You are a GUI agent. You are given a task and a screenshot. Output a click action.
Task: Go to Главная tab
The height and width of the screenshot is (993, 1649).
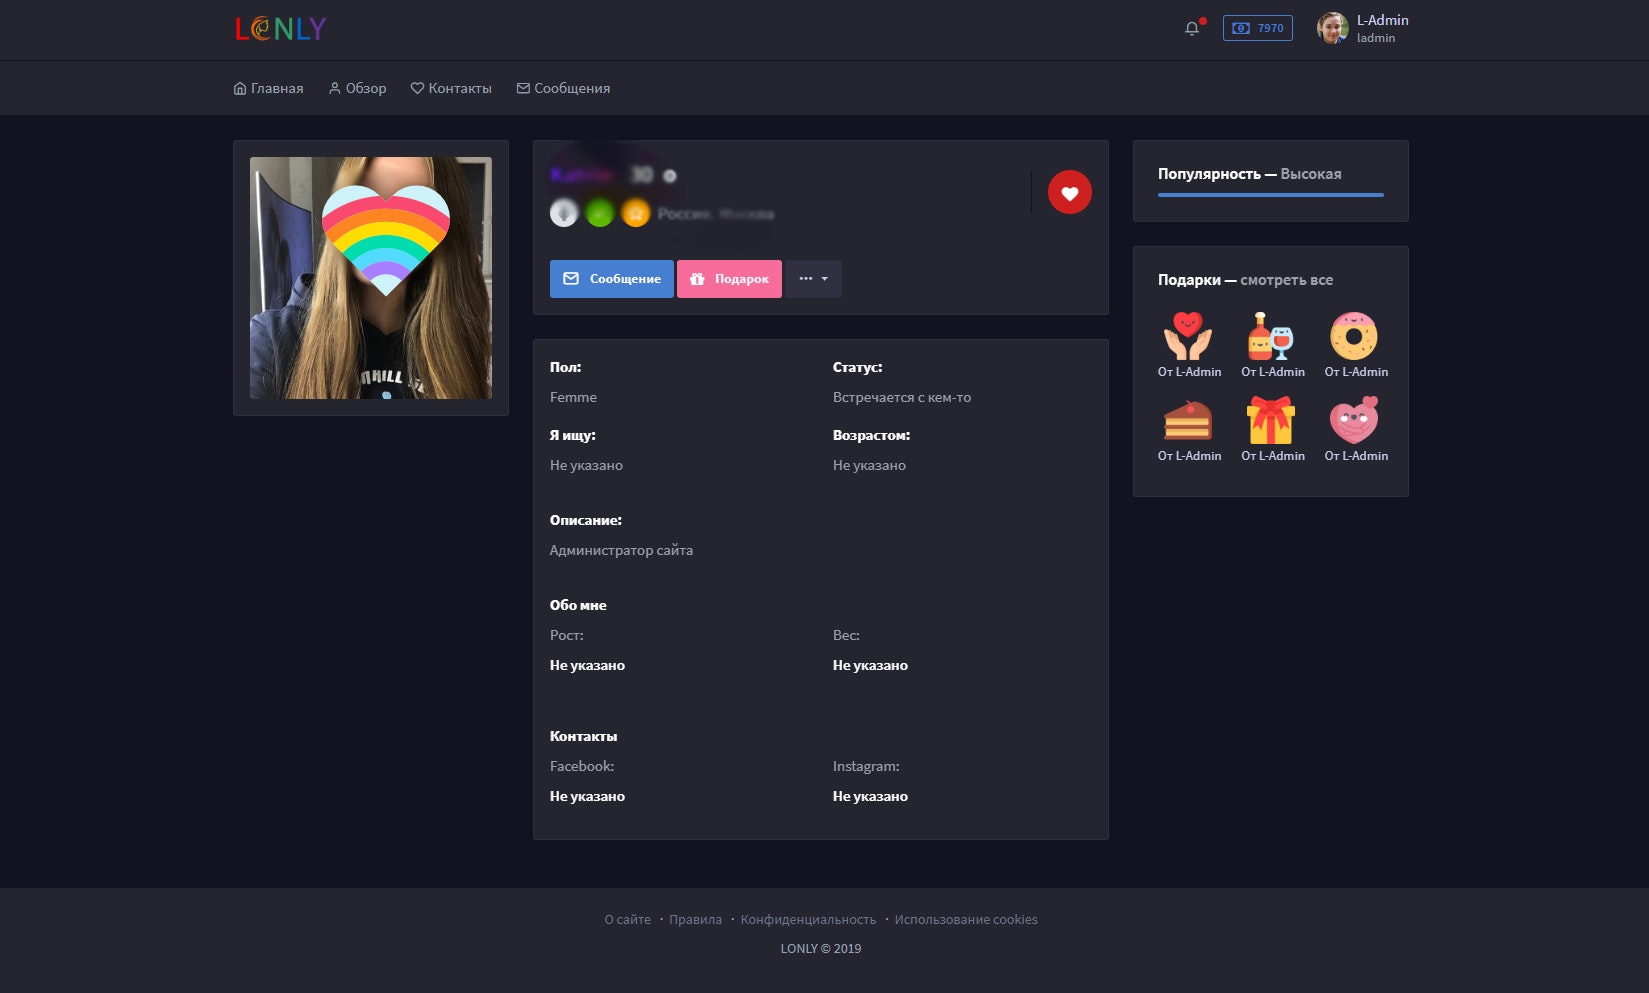tap(268, 88)
